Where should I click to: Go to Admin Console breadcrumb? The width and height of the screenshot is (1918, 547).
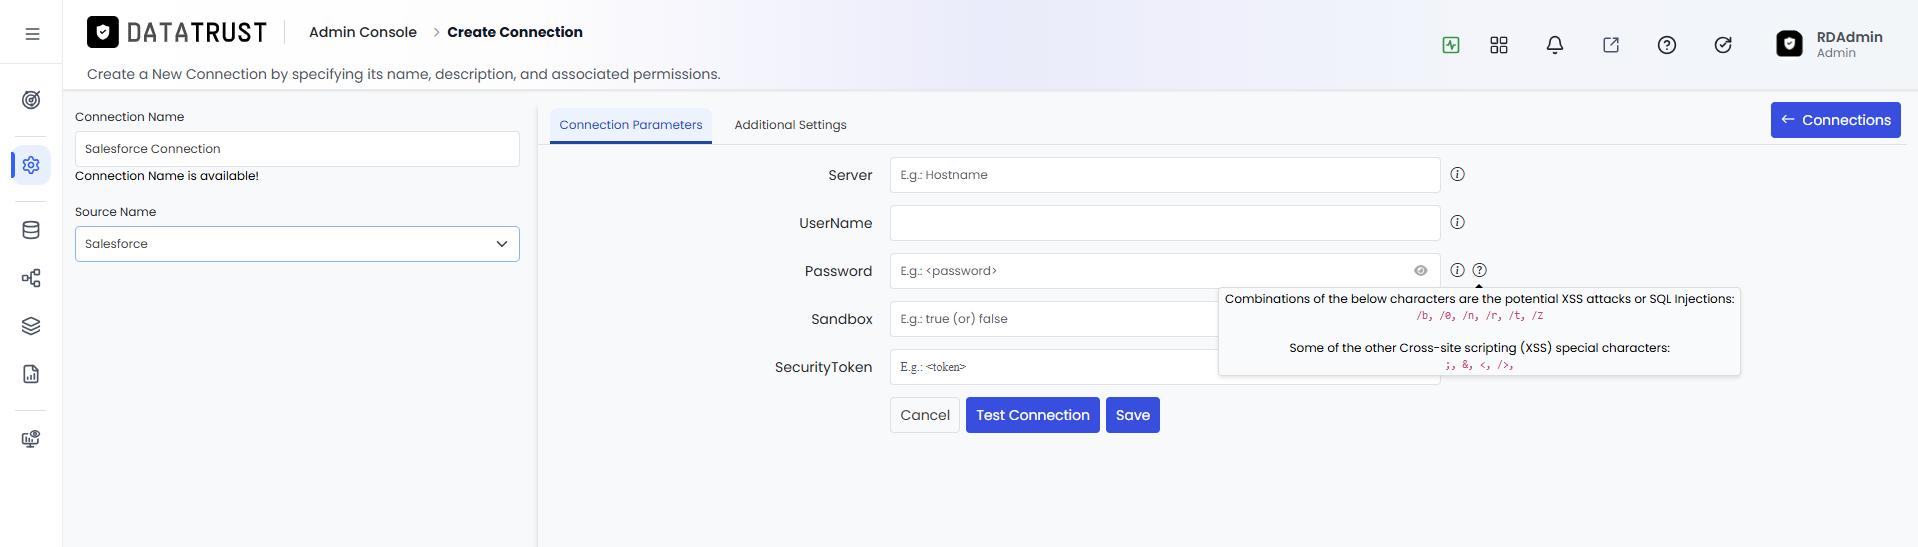[363, 32]
